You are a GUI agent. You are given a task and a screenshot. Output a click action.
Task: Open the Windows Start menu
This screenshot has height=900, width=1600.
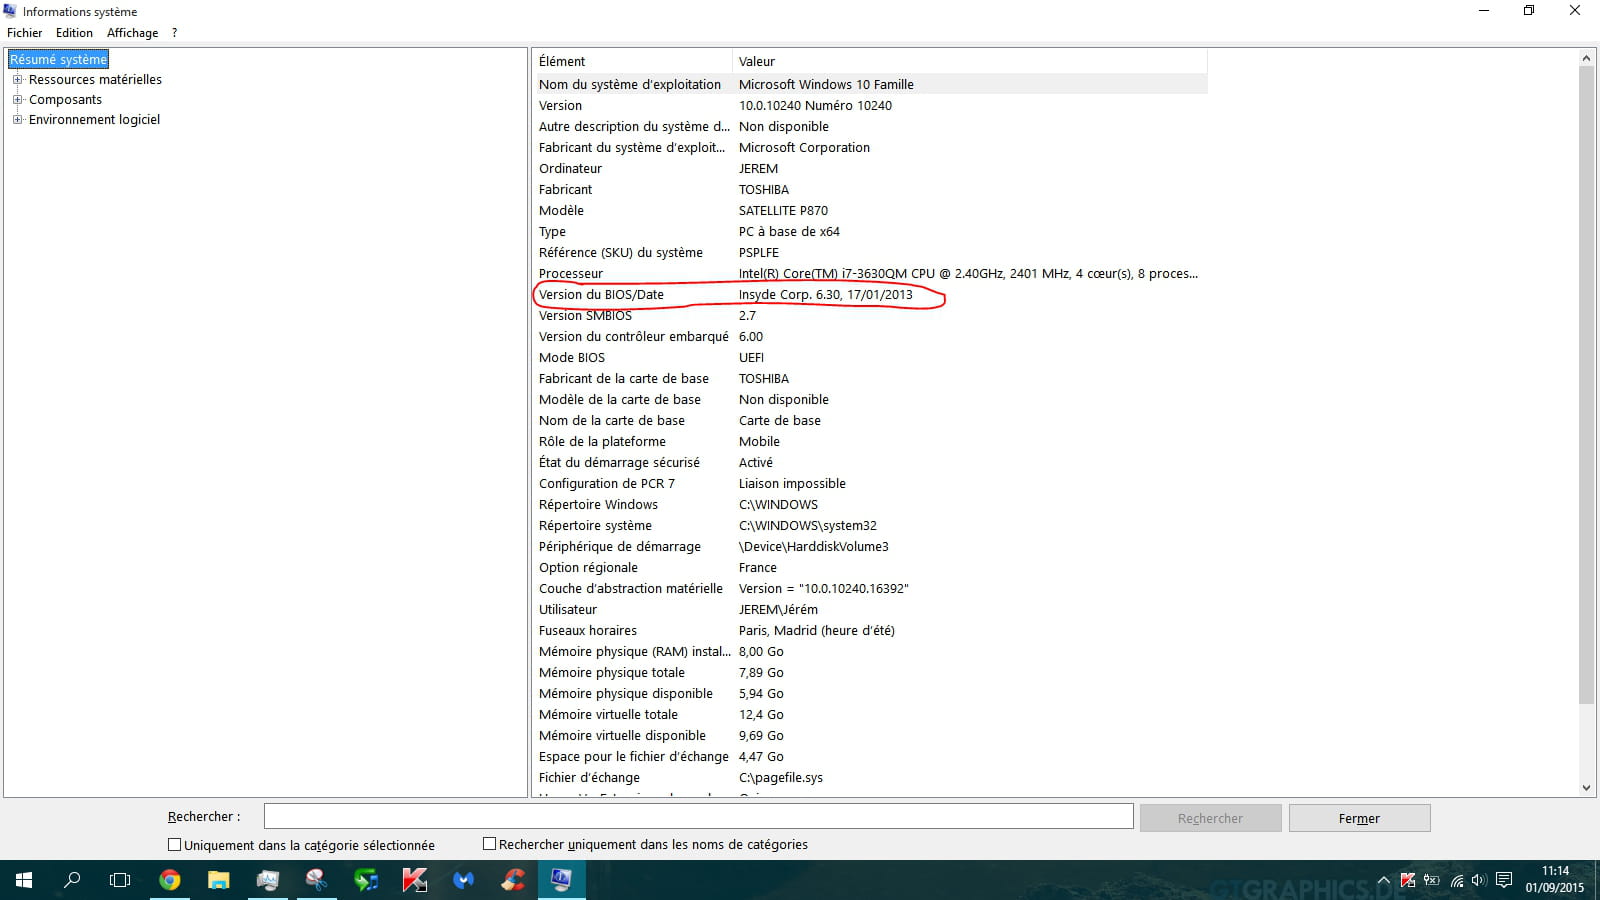(24, 880)
